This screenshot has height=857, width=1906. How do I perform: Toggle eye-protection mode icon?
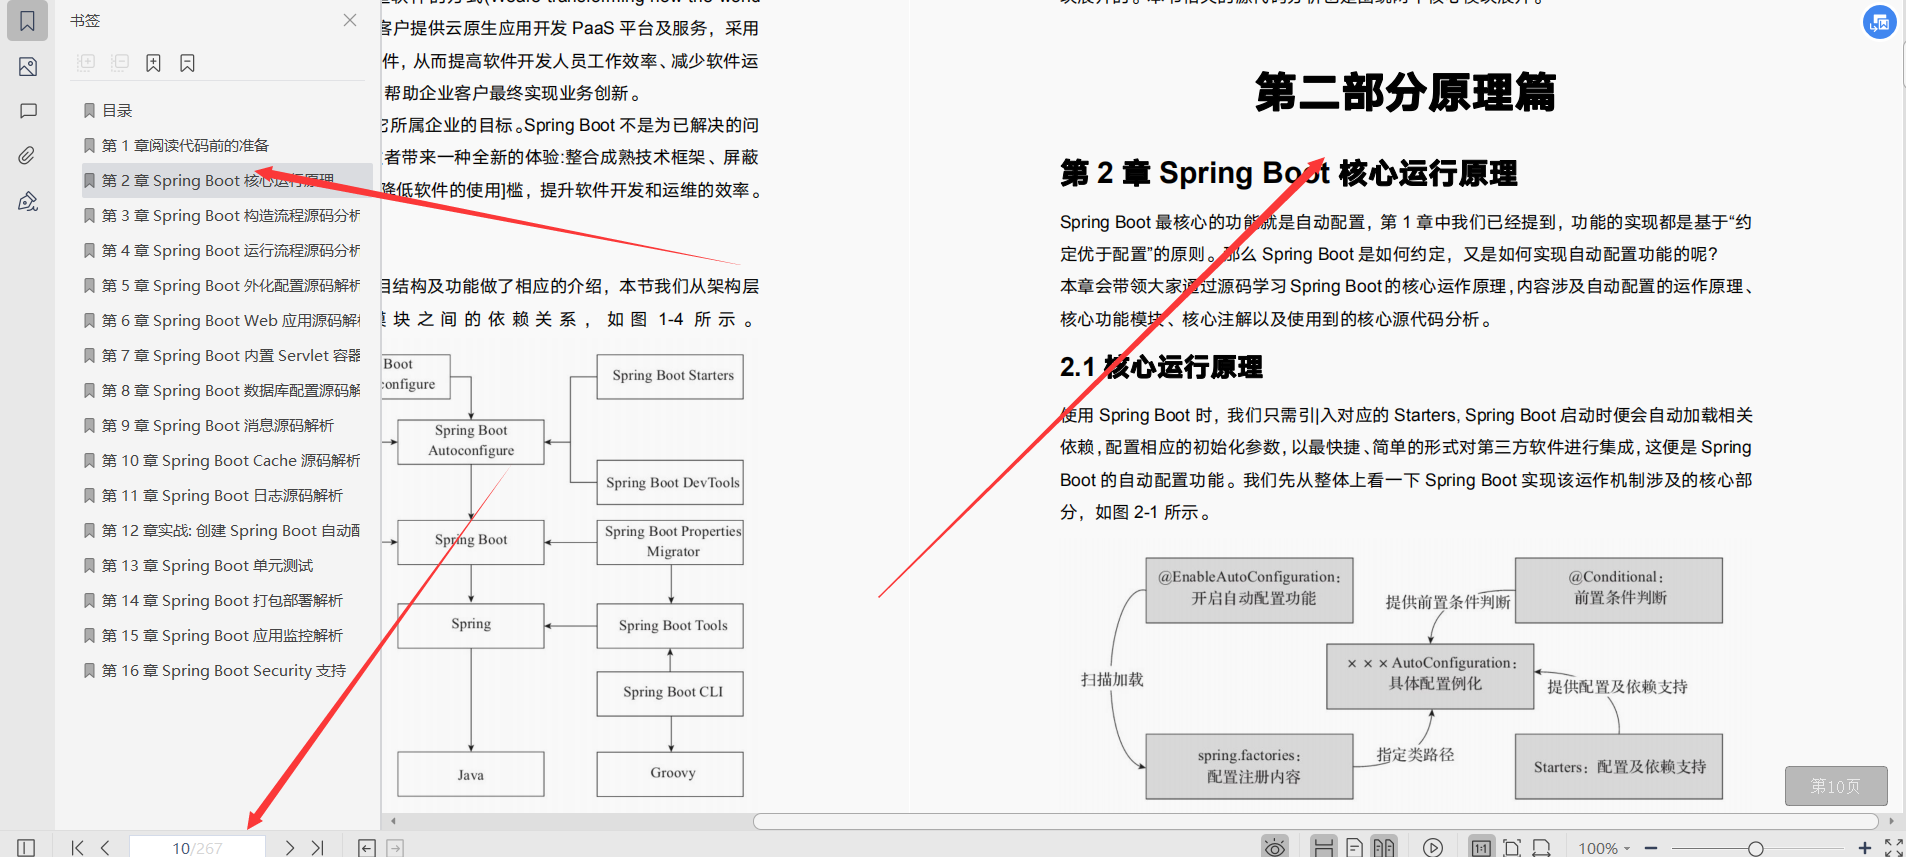(x=1274, y=847)
